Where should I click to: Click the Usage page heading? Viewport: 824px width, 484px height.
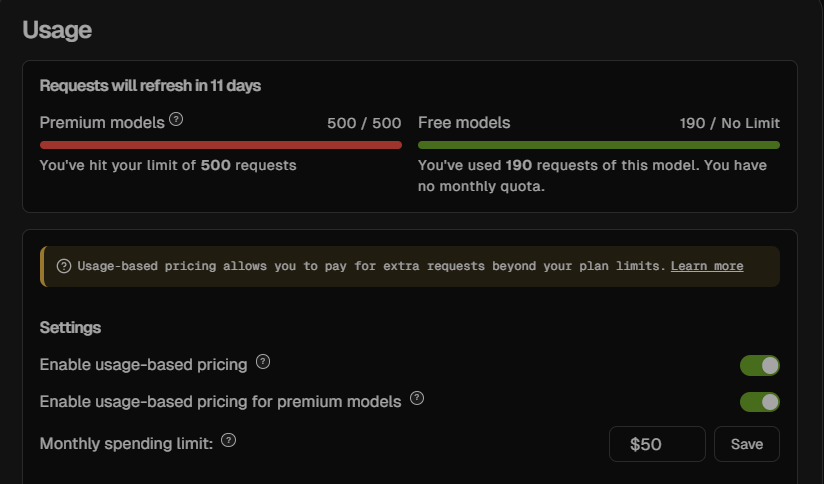57,30
